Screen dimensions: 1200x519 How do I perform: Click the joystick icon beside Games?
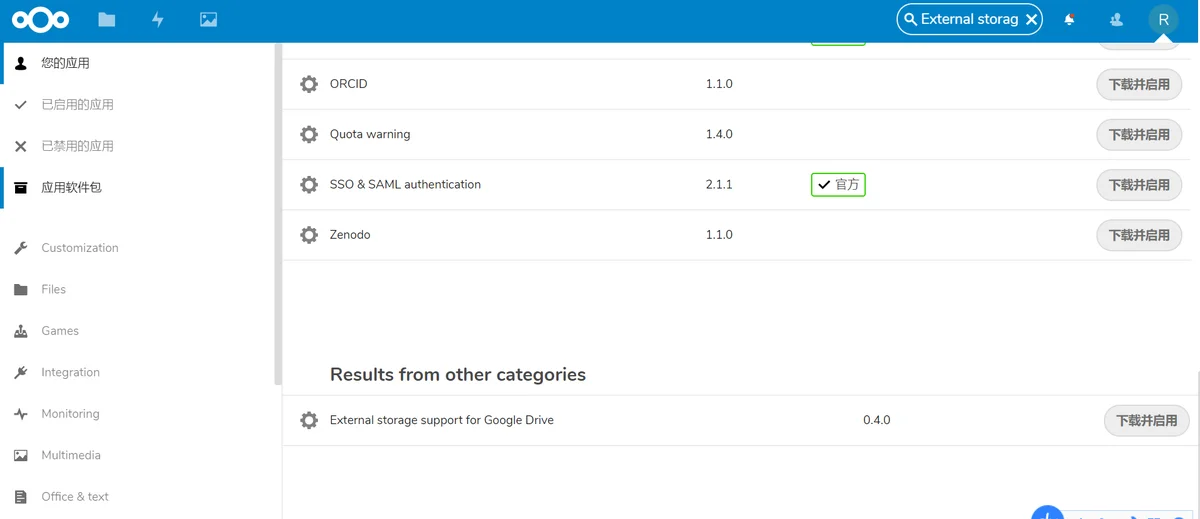[x=21, y=331]
